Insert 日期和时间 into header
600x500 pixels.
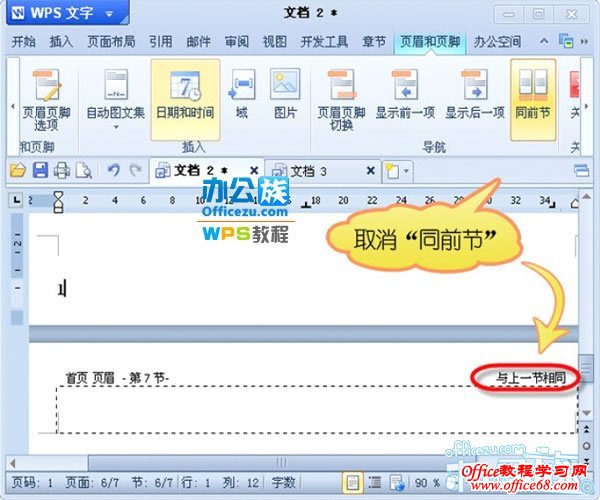pyautogui.click(x=185, y=99)
